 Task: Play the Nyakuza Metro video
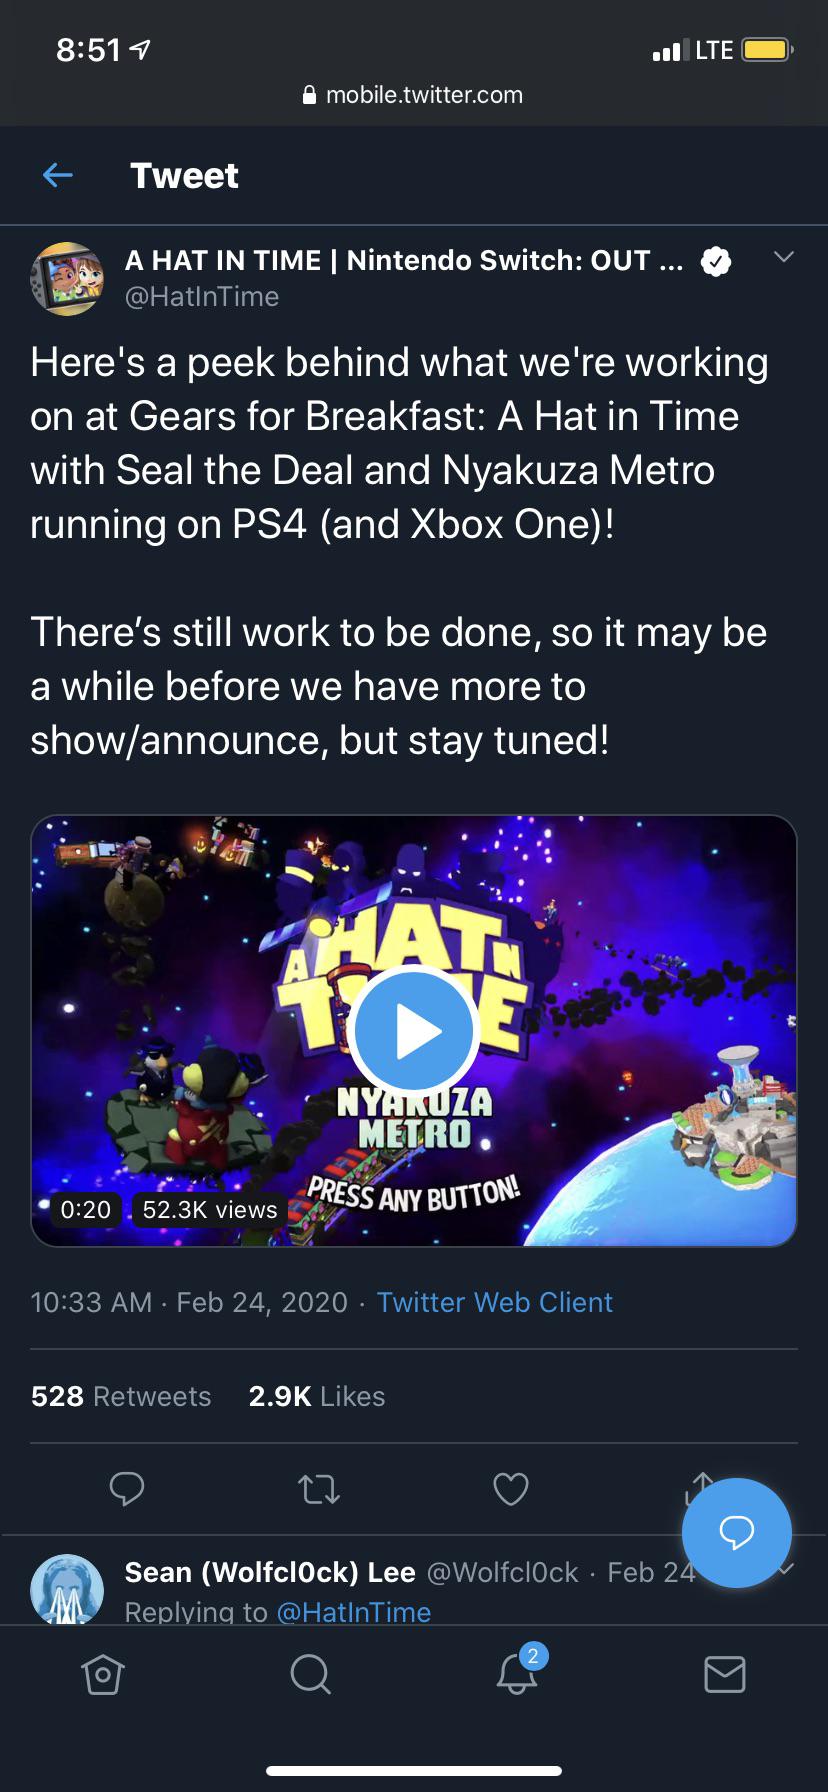(413, 1031)
